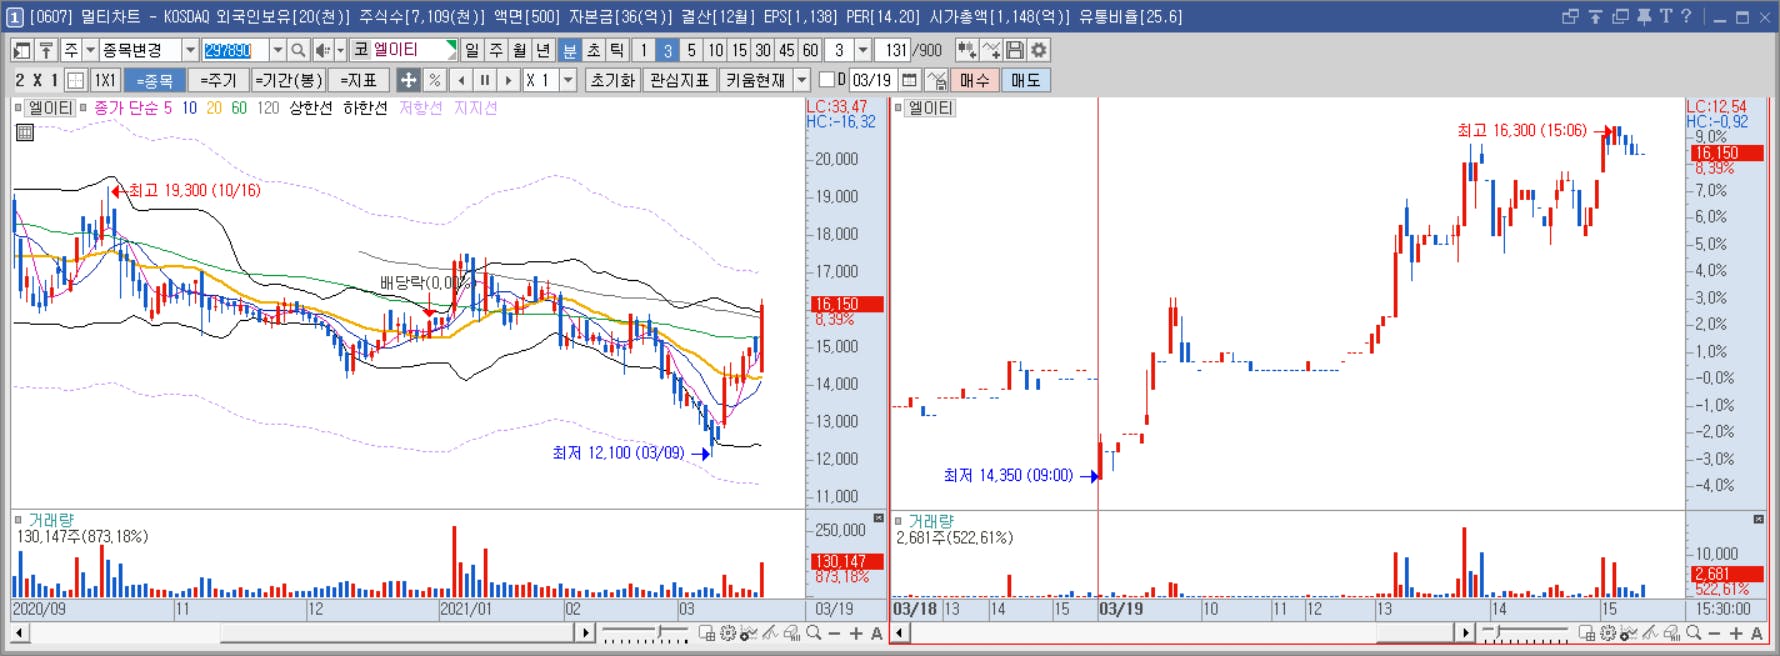Click the pin window icon in title bar
The width and height of the screenshot is (1780, 656).
pos(1643,16)
